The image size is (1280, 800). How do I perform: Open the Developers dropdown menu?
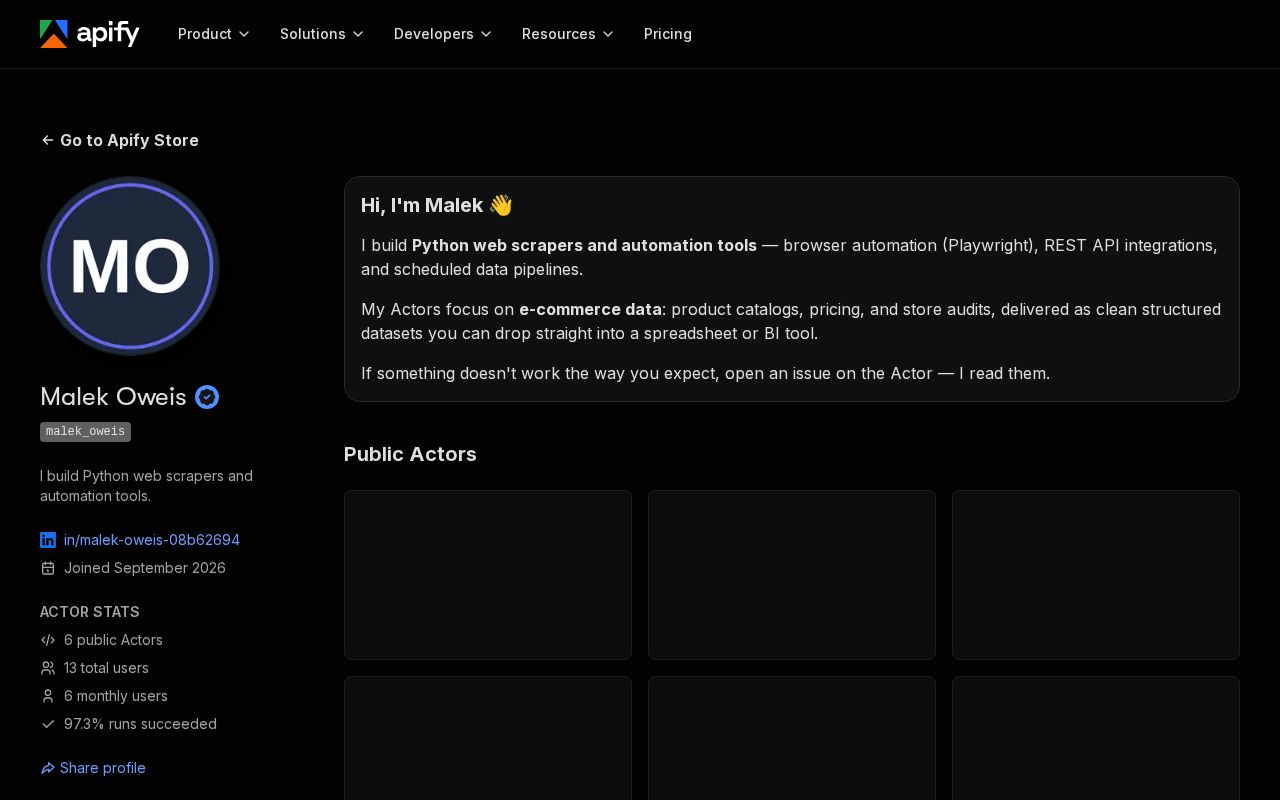click(x=443, y=34)
